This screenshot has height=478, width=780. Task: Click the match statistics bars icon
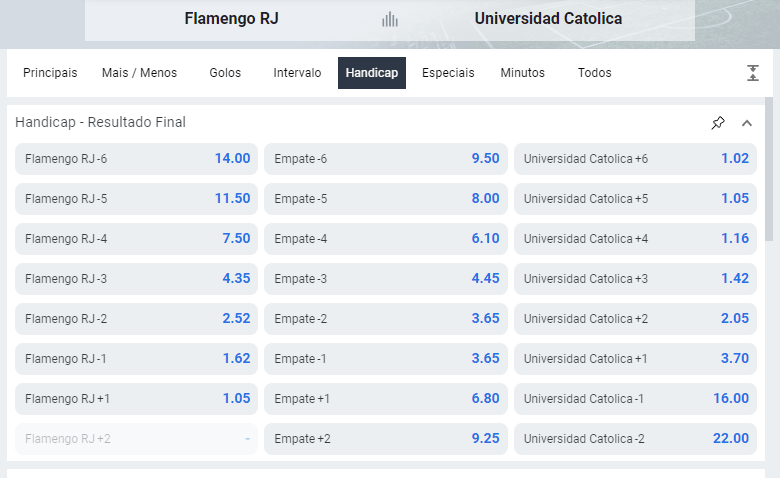pos(390,19)
